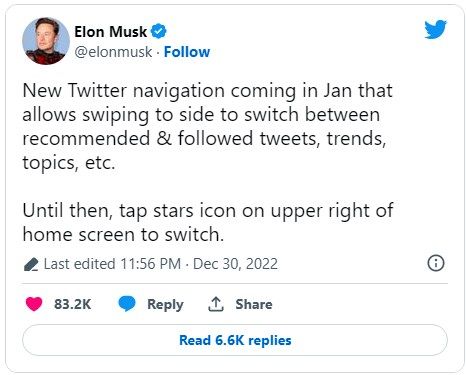Click the Twitter bird logo
Screen dimensions: 466x375
click(435, 29)
